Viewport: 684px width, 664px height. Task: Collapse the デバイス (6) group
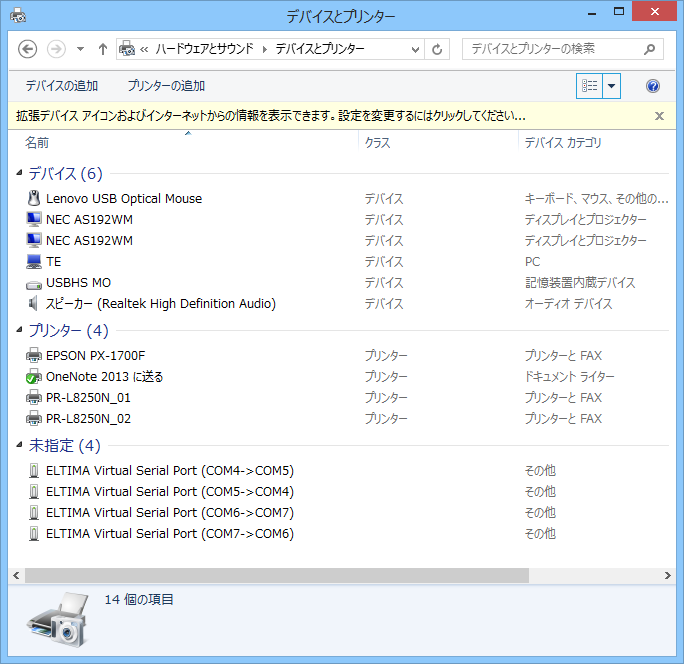[19, 173]
